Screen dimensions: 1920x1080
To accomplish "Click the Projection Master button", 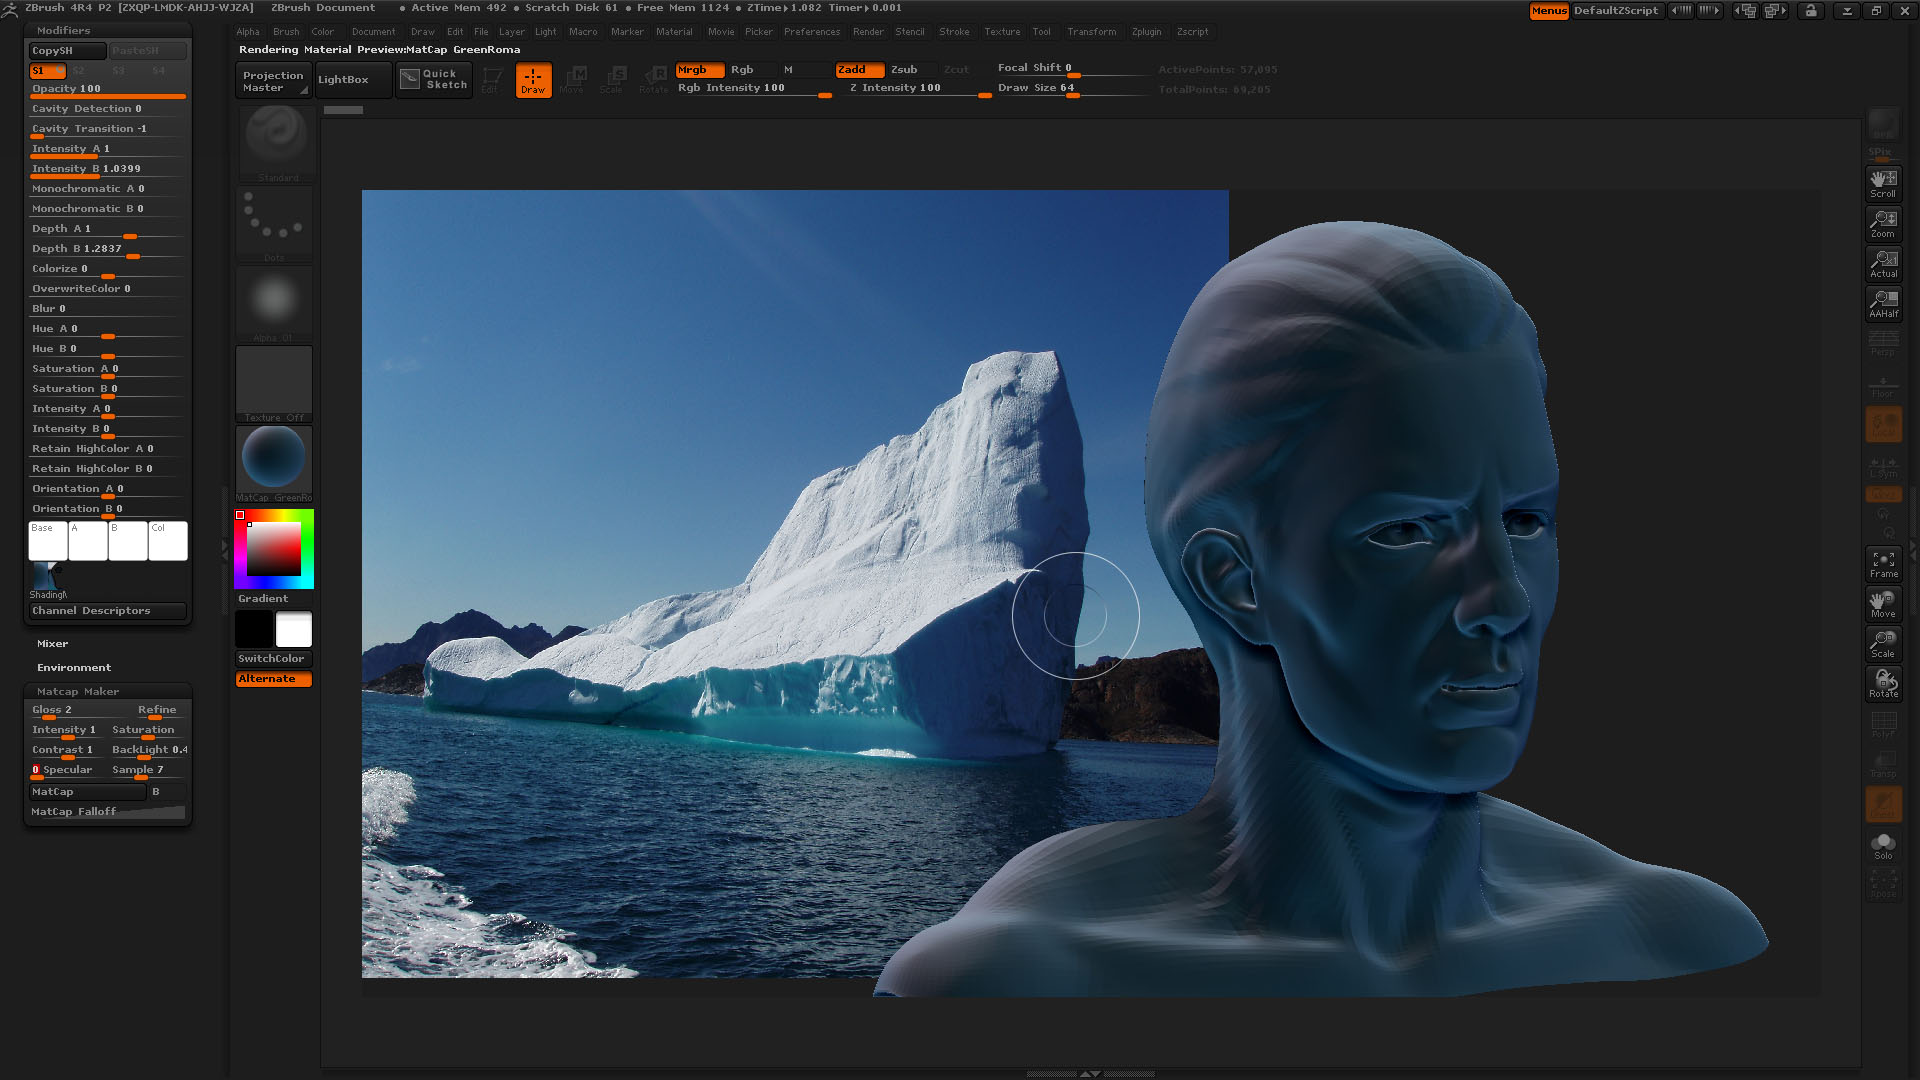I will [x=273, y=80].
